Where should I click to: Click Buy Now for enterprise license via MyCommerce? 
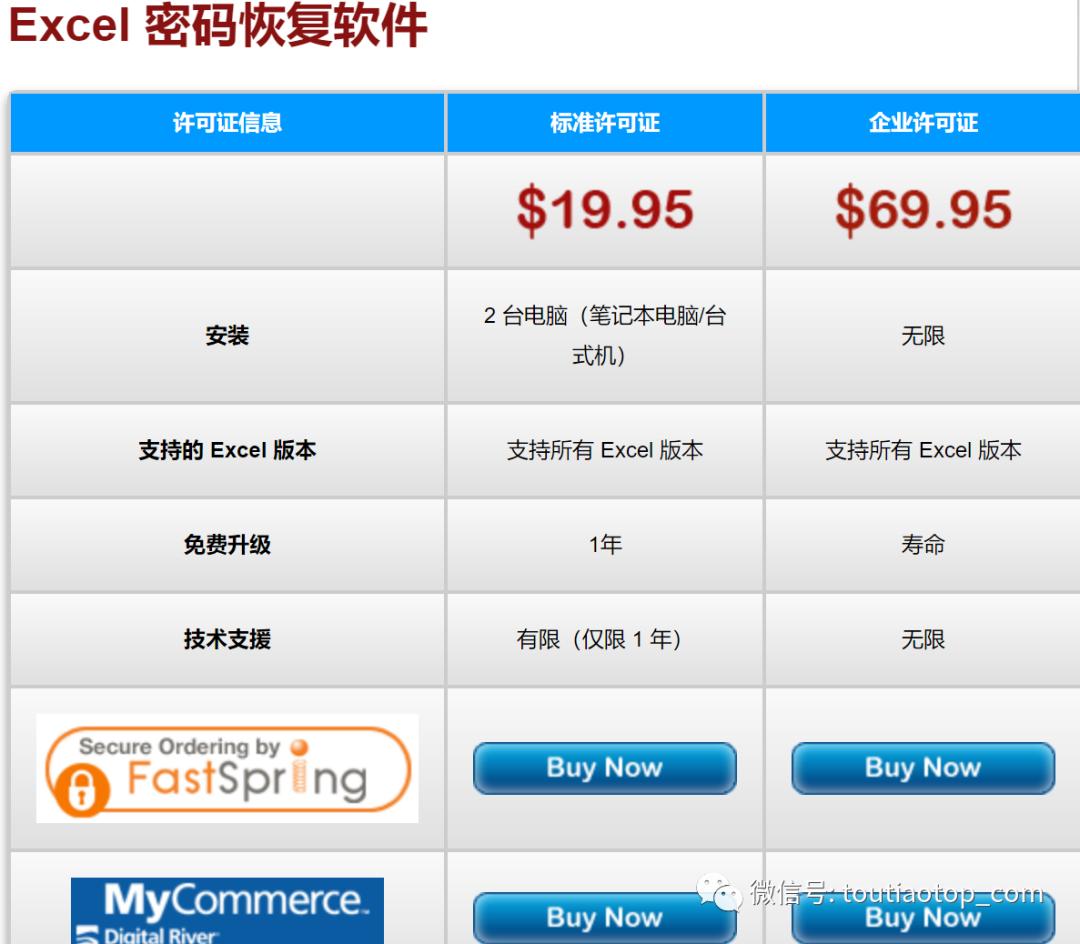pos(922,917)
